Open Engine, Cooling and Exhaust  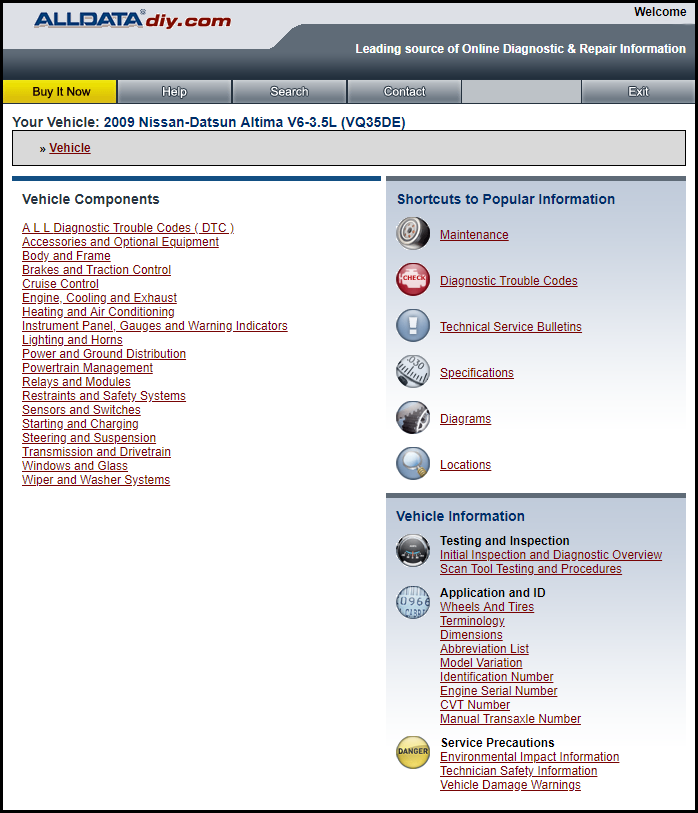[x=100, y=298]
